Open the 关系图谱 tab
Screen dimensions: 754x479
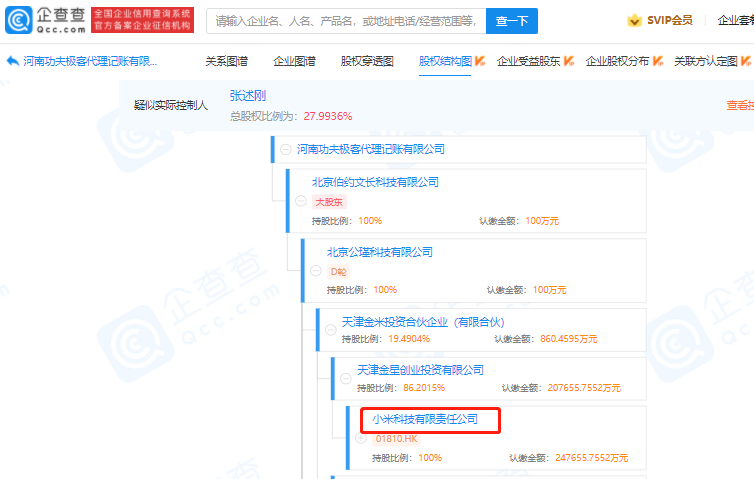point(226,61)
